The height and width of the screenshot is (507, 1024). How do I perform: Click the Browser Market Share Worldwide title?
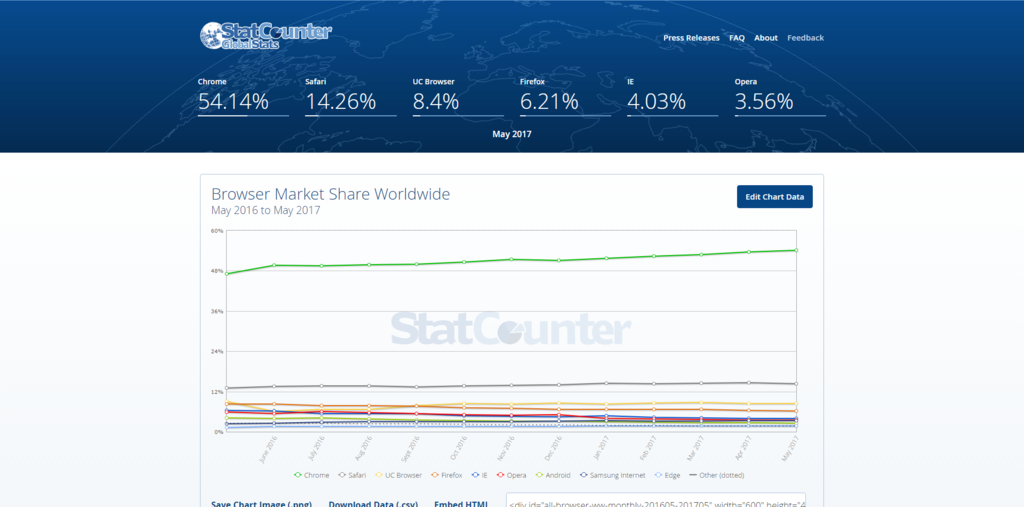pos(330,194)
